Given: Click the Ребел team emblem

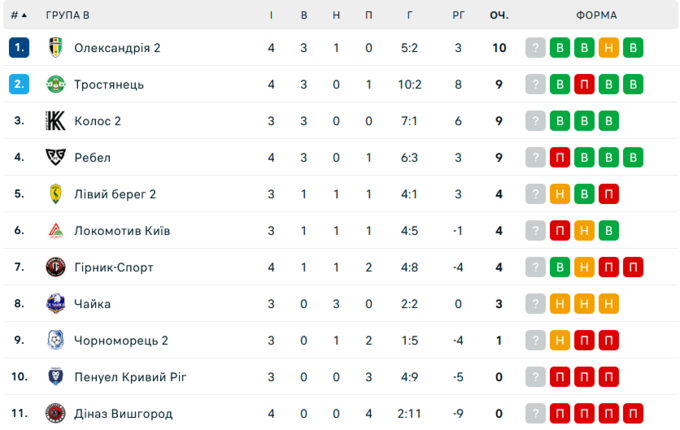Looking at the screenshot, I should (55, 157).
